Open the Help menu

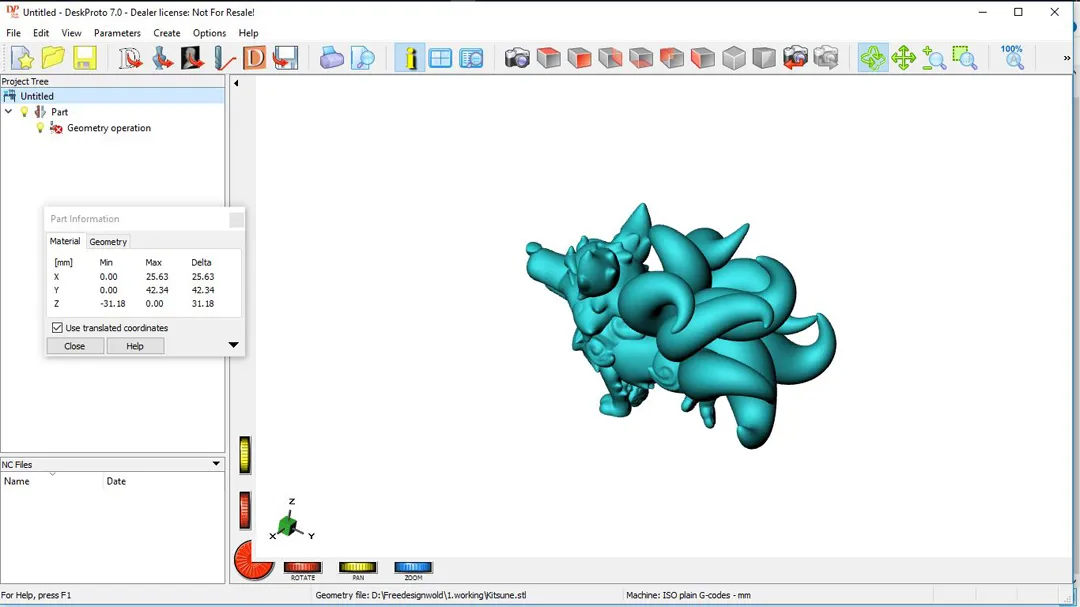(x=248, y=33)
